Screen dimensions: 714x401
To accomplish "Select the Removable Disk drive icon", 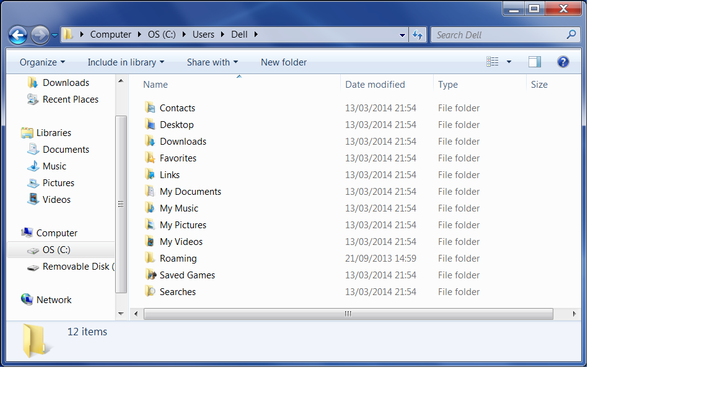I will [33, 267].
